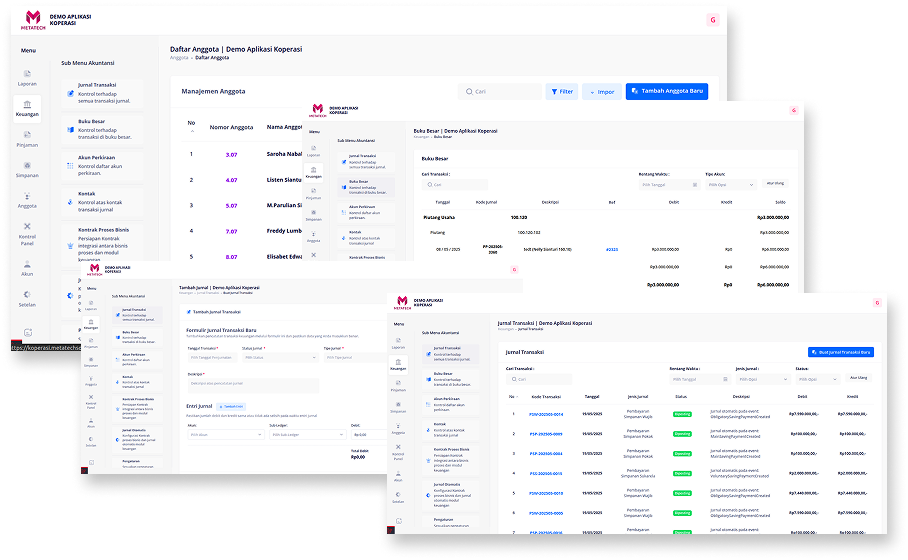This screenshot has width=908, height=560.
Task: Click the Pinjaman icon in the Daftar Anggota sidebar
Action: 28,137
